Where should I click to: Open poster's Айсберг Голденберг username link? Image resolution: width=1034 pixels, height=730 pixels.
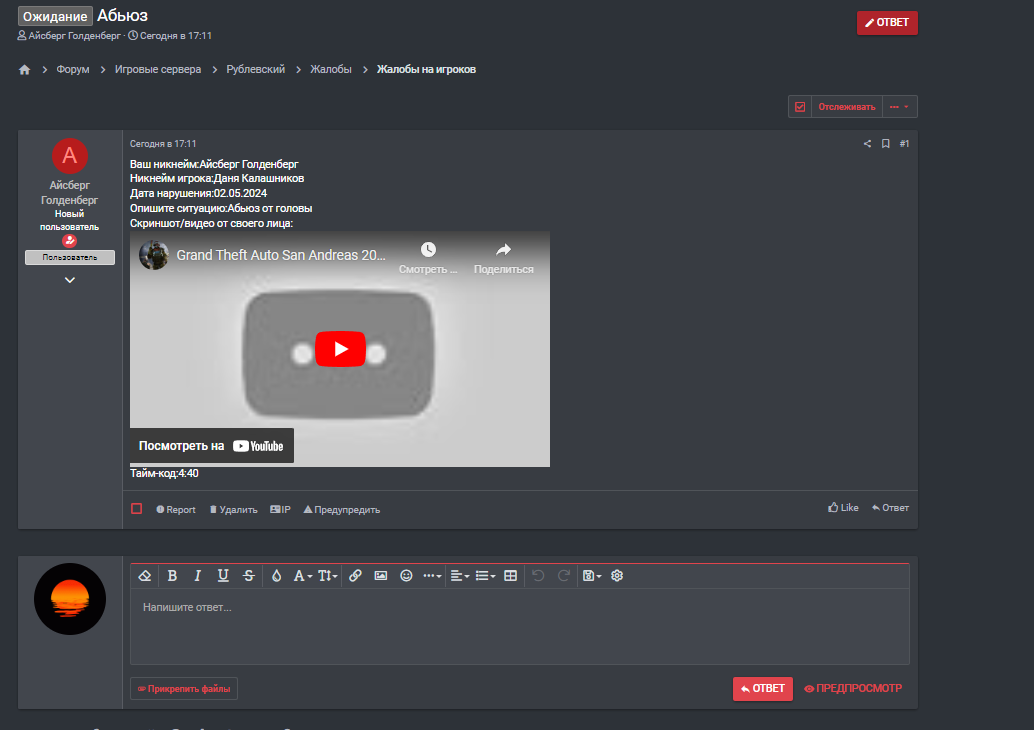click(x=69, y=193)
